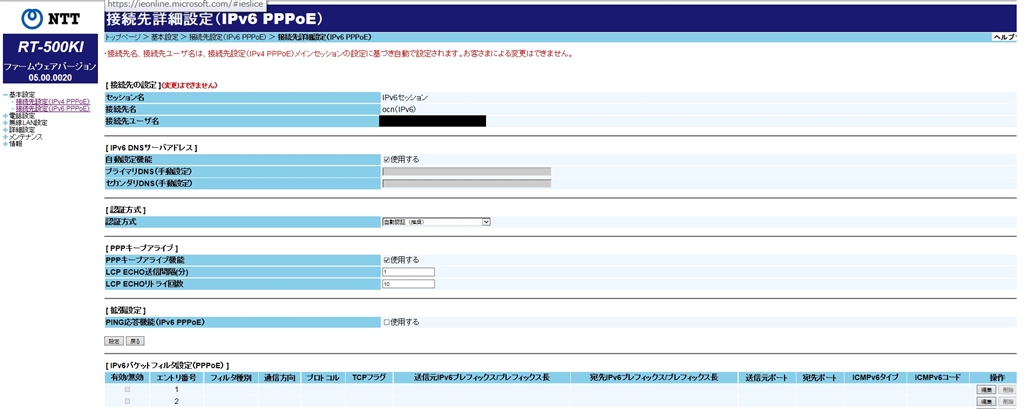The width and height of the screenshot is (1024, 409).
Task: Expand the 無線LAN設定 tree node
Action: 5,123
